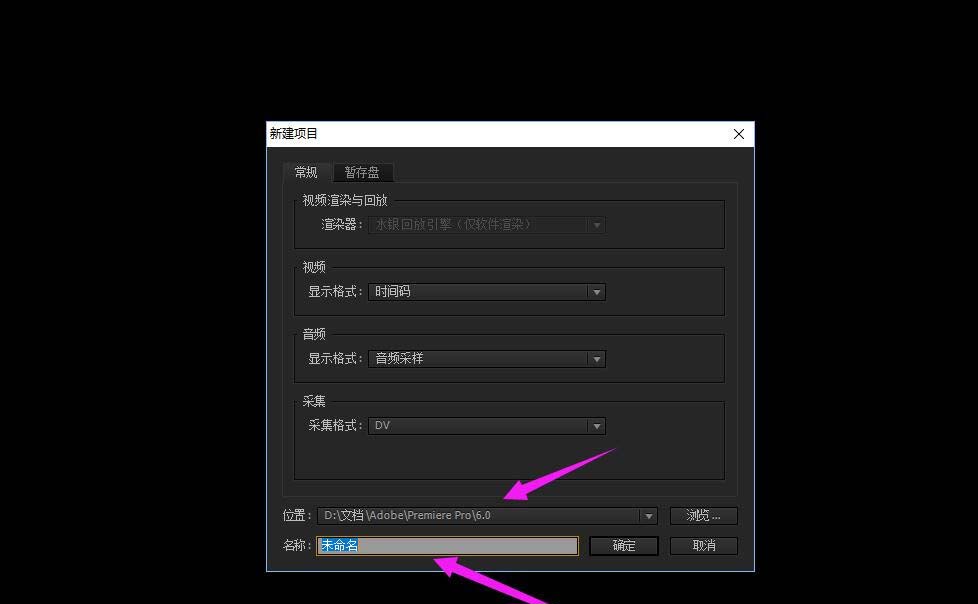The image size is (978, 604).
Task: Click the X icon to close the dialog
Action: point(738,133)
